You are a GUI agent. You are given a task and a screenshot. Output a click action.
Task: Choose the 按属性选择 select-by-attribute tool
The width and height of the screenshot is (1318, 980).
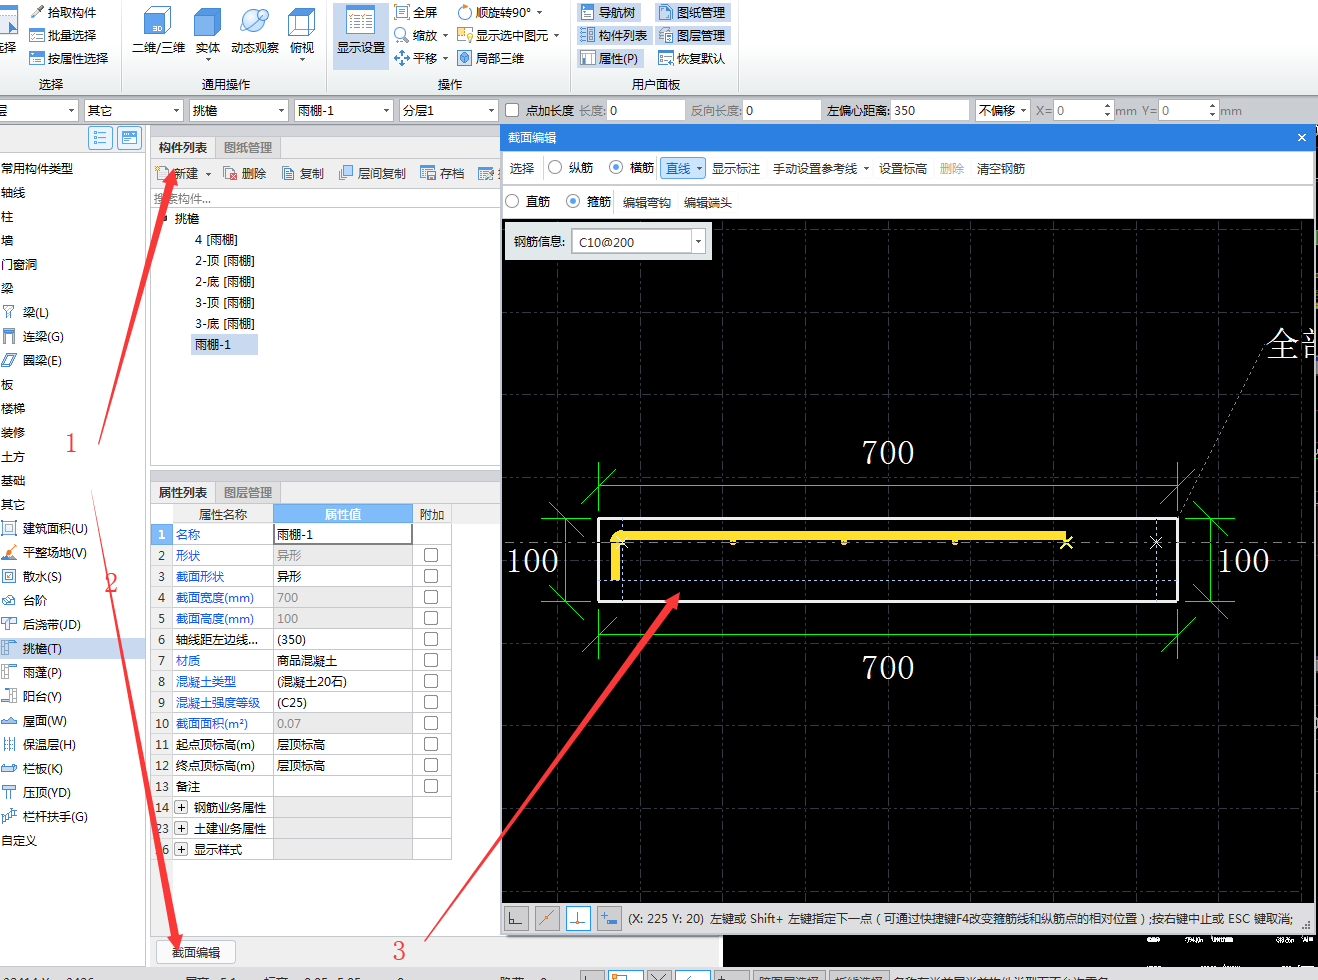(x=69, y=58)
